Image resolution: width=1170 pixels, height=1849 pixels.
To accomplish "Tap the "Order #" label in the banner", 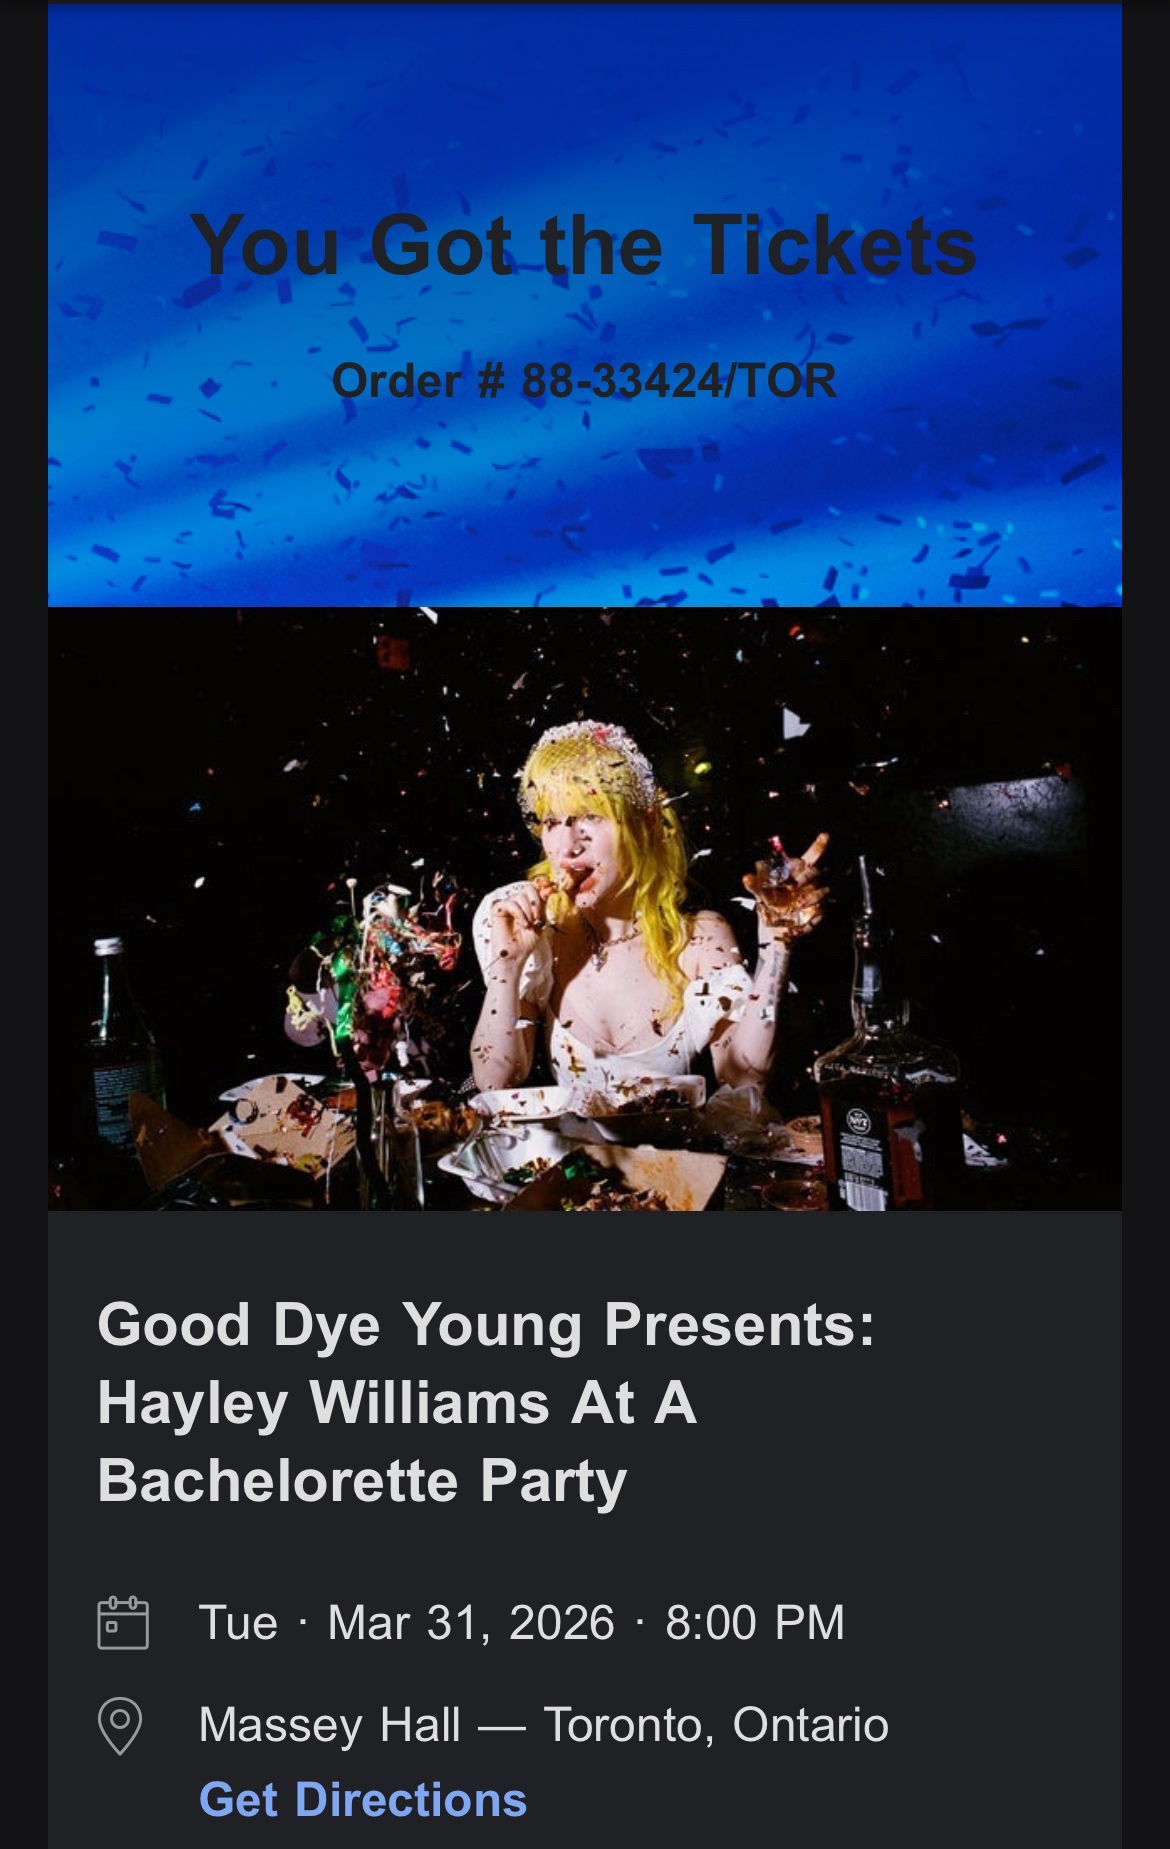I will point(418,380).
